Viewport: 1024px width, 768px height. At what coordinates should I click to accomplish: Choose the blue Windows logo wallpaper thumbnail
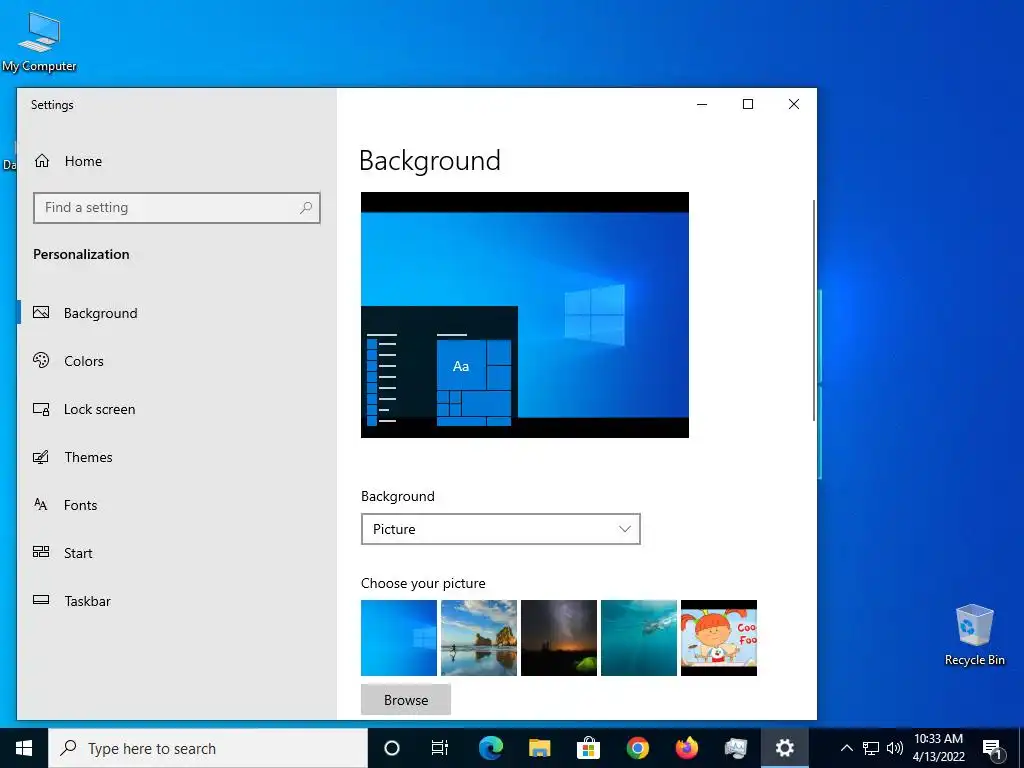point(398,638)
